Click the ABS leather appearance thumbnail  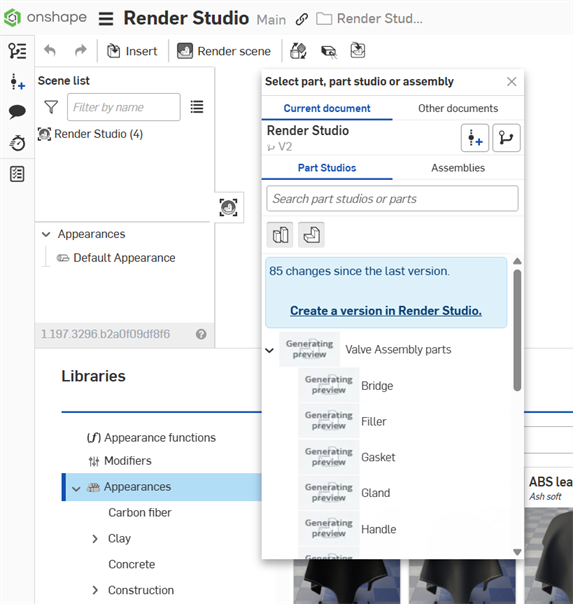pos(550,555)
